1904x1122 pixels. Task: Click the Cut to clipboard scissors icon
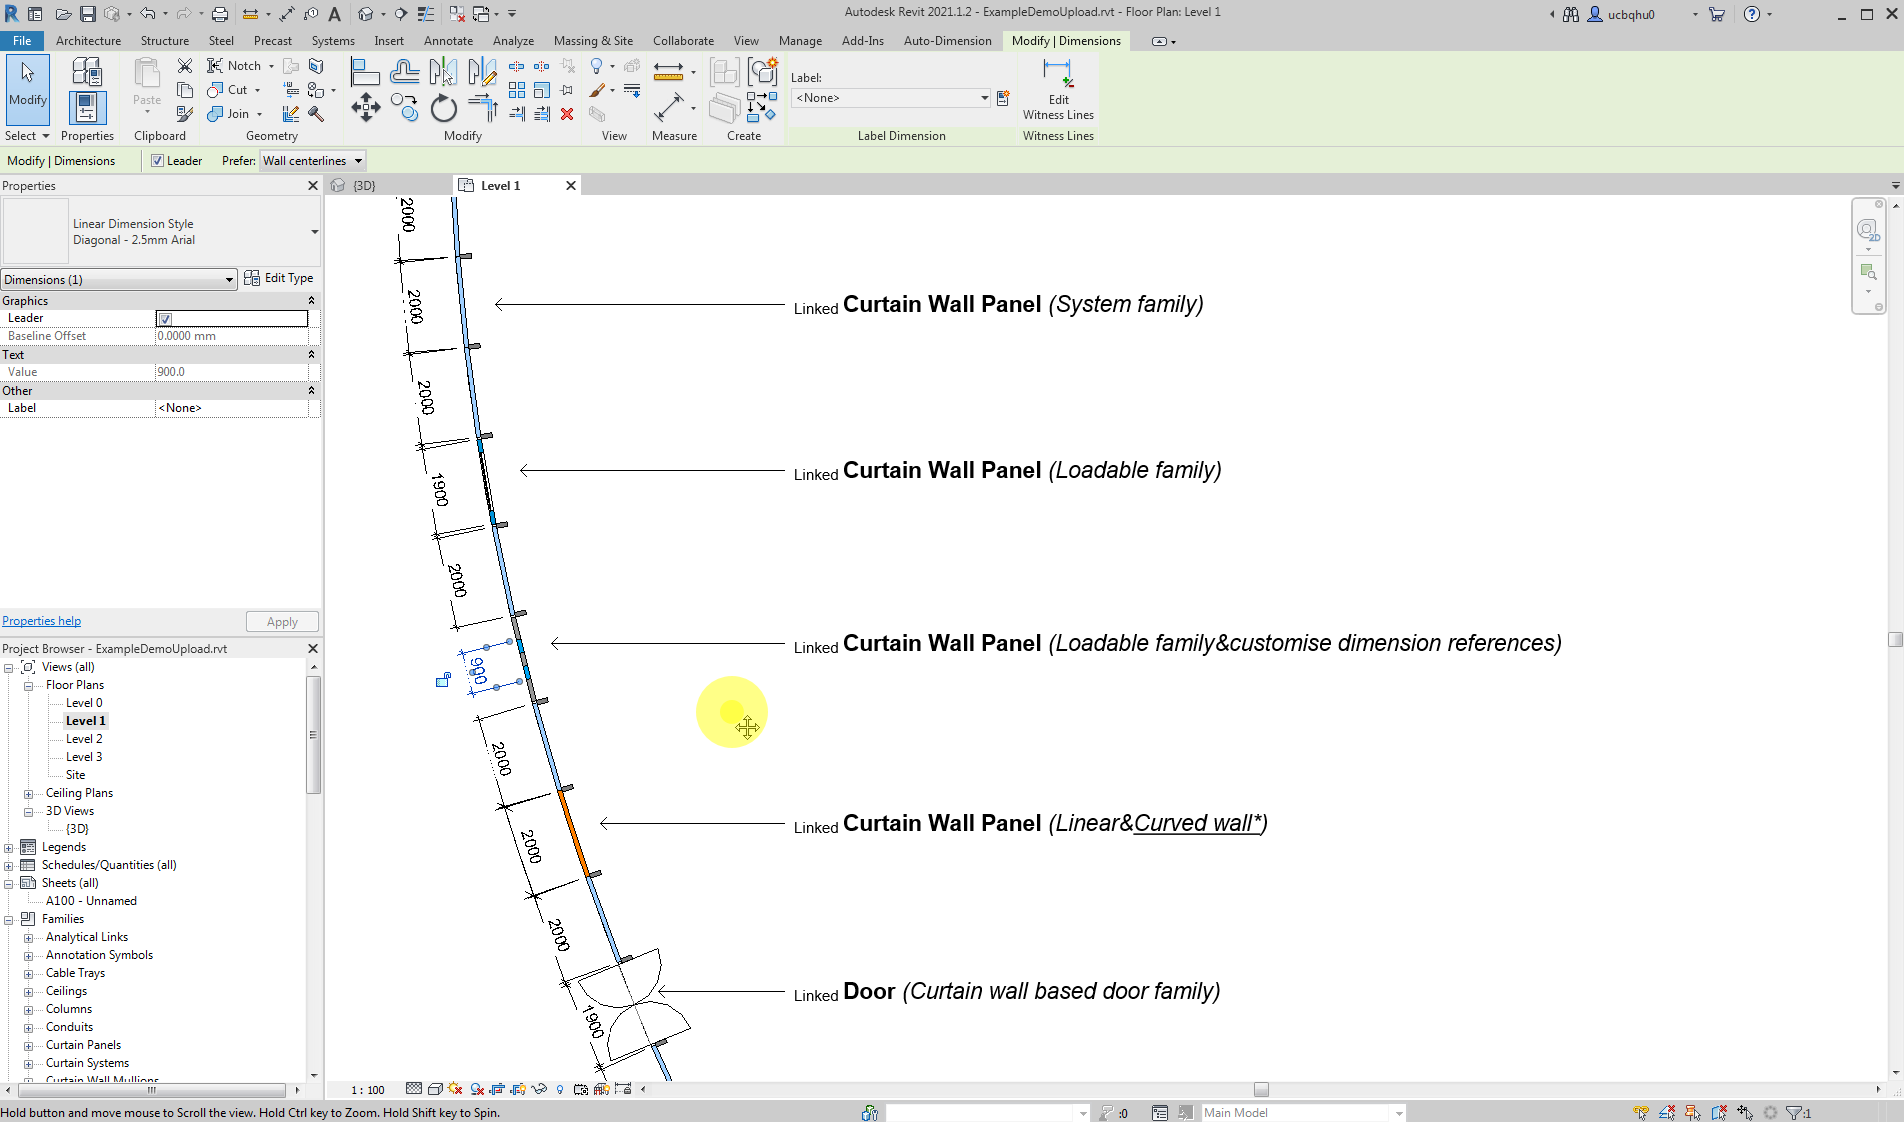(x=185, y=66)
